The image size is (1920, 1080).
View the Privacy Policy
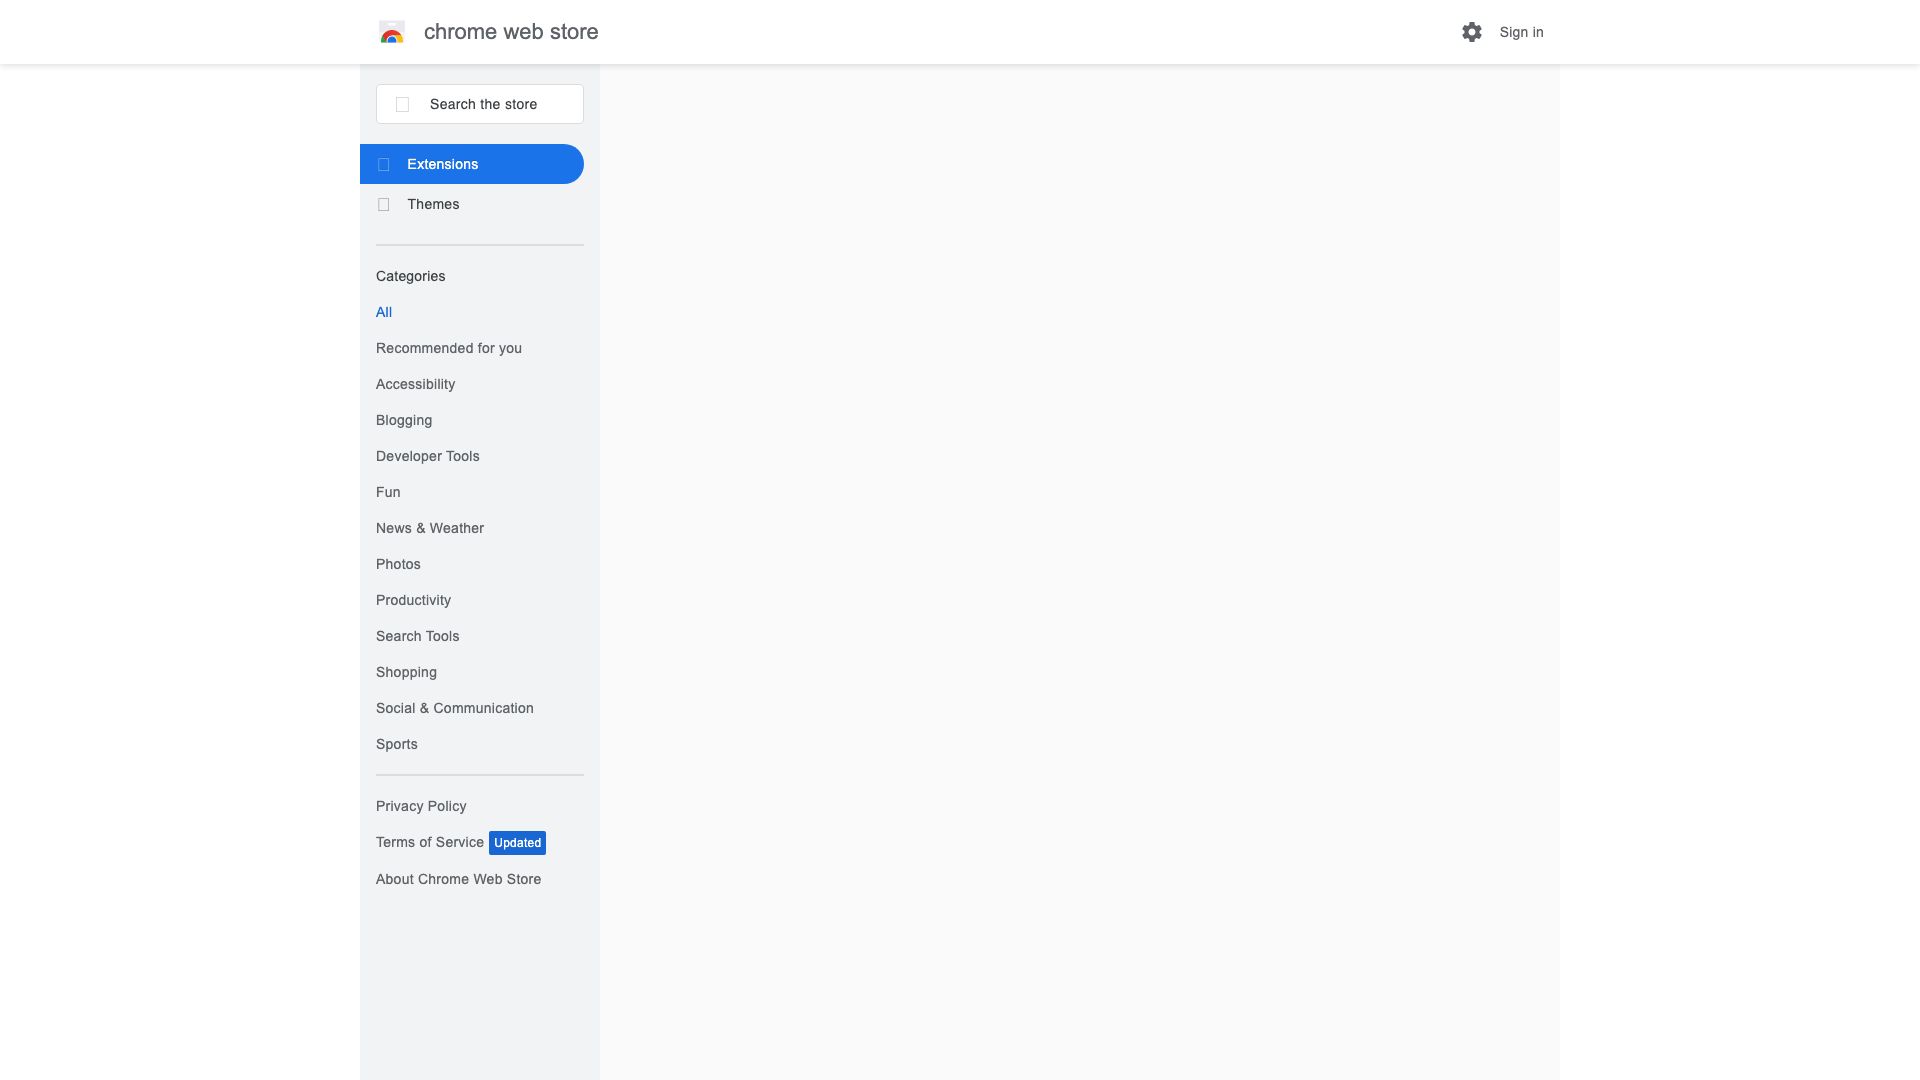click(x=420, y=806)
